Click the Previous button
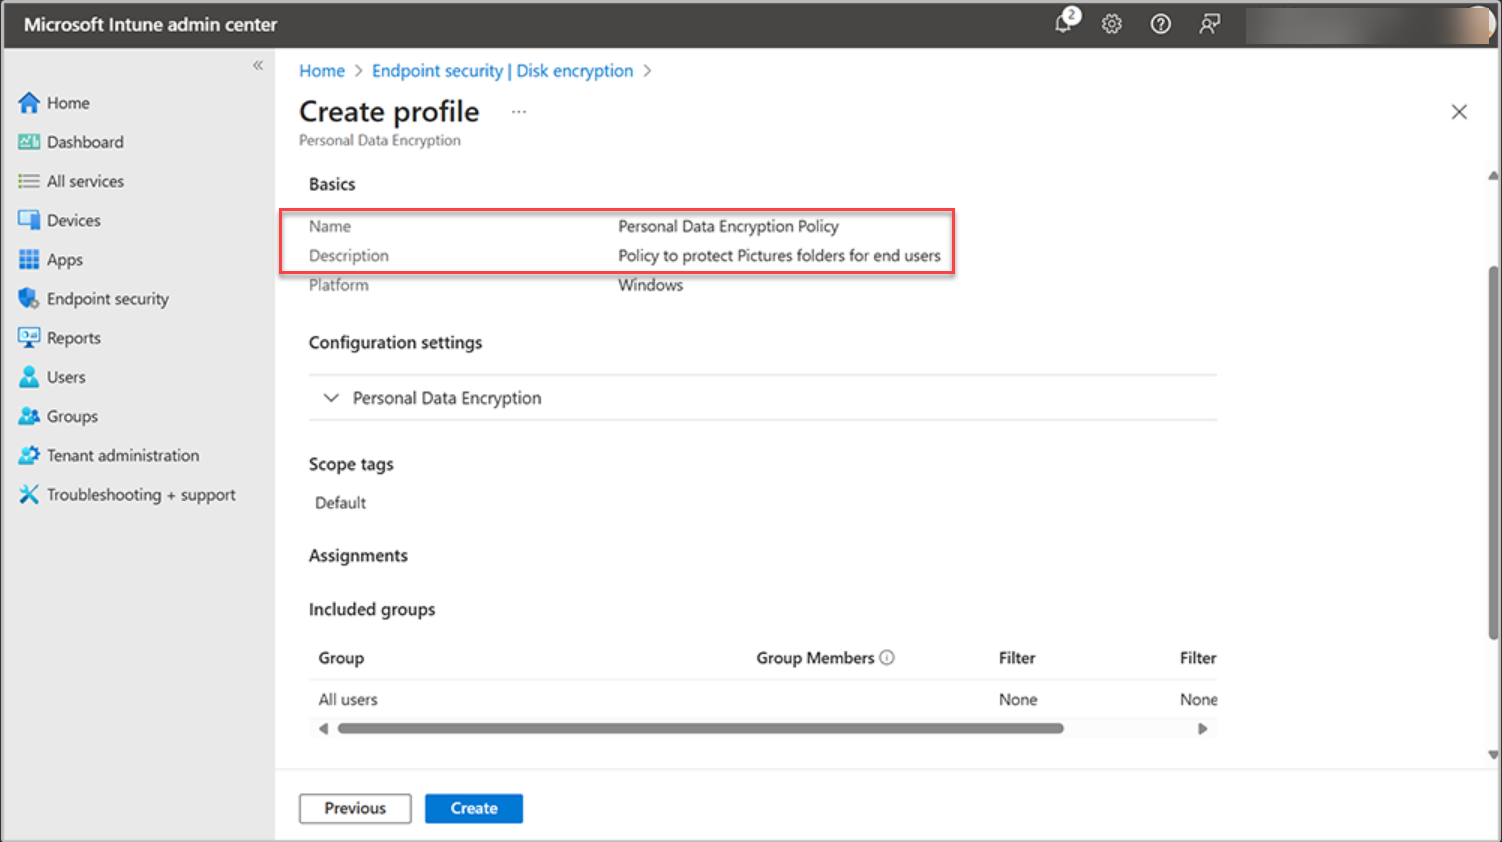The height and width of the screenshot is (842, 1502). click(x=355, y=808)
